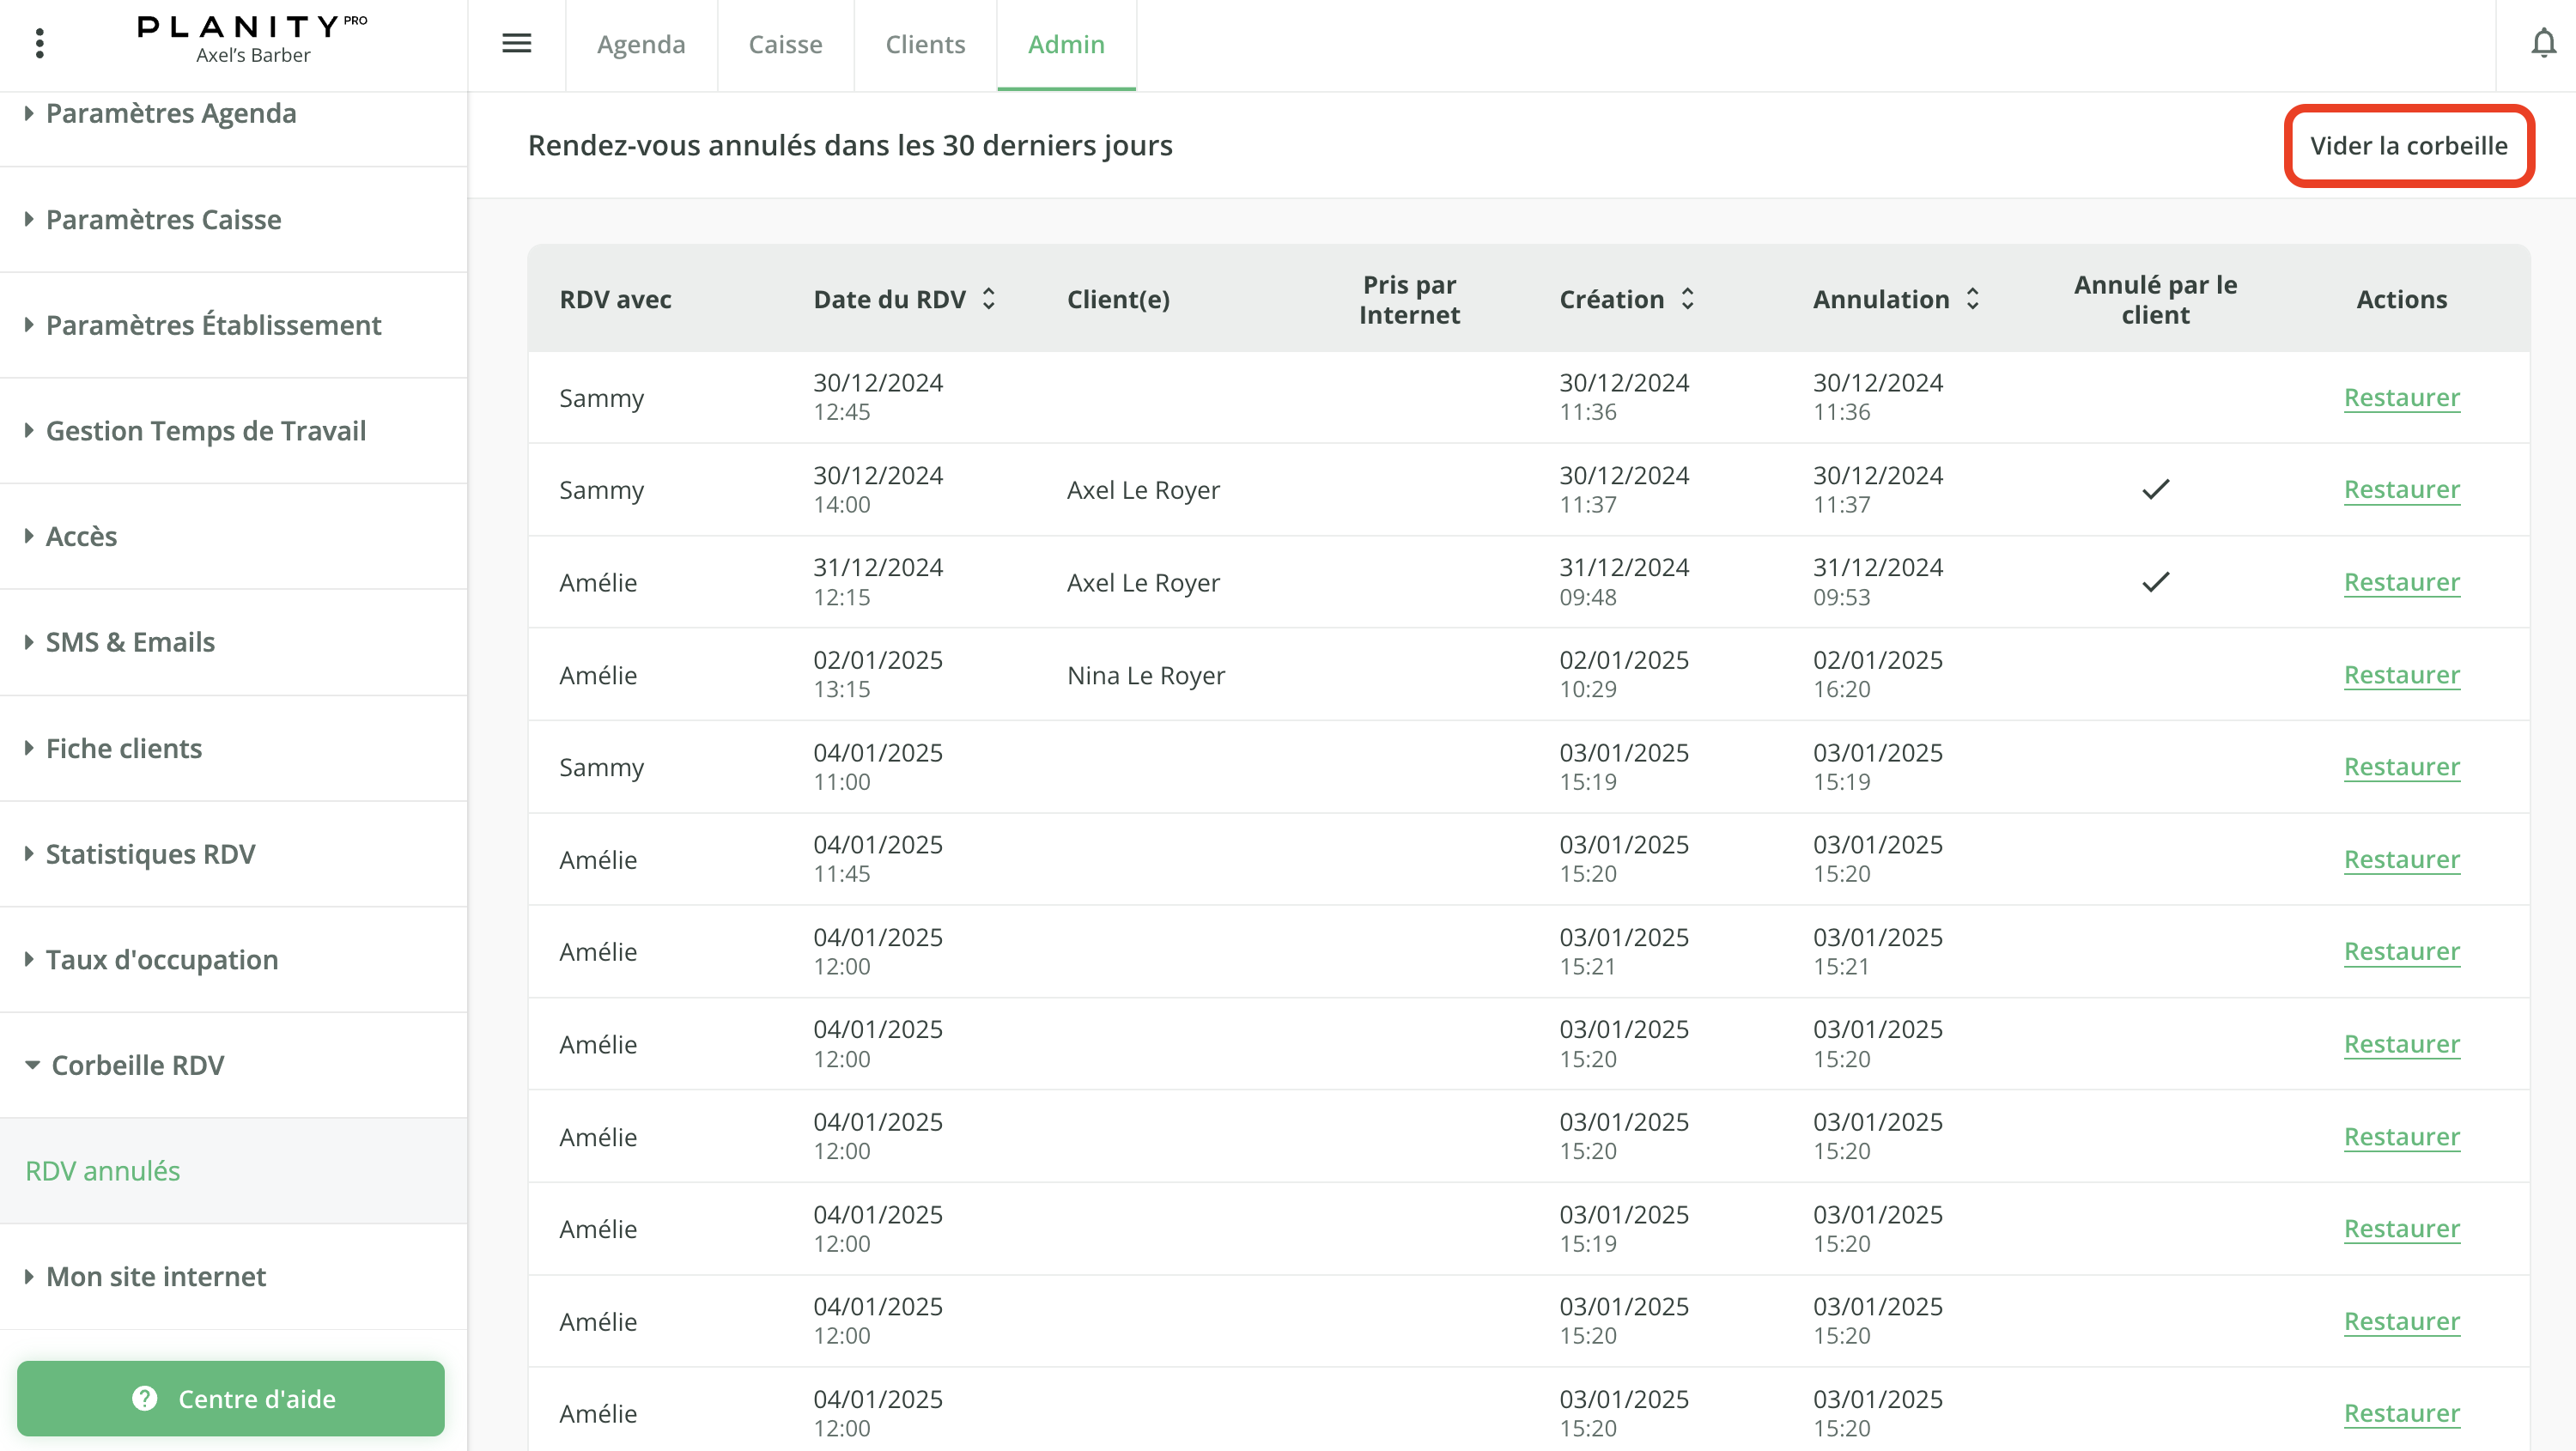2576x1451 pixels.
Task: Restaurer the appointment with Nina Le Royer
Action: coord(2401,674)
